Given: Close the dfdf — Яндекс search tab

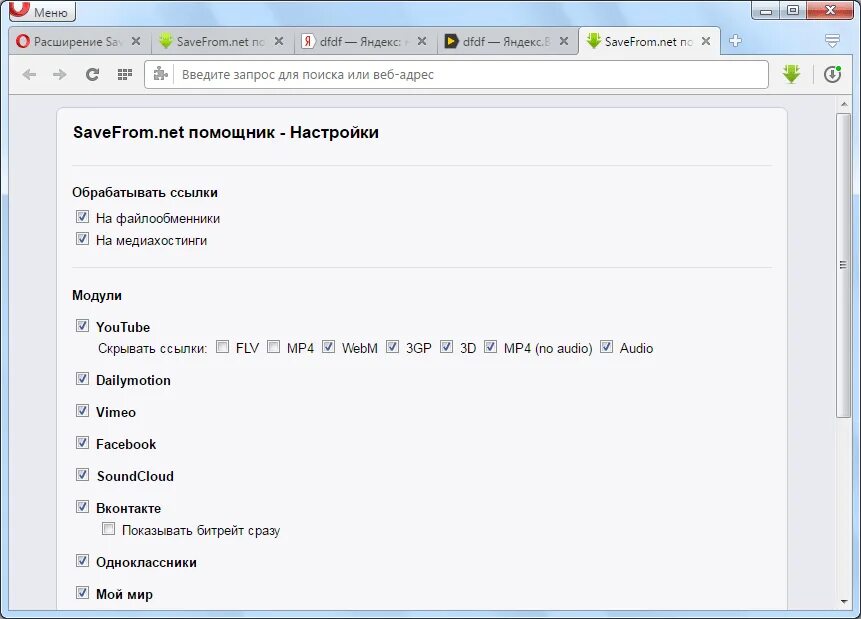Looking at the screenshot, I should (x=422, y=41).
